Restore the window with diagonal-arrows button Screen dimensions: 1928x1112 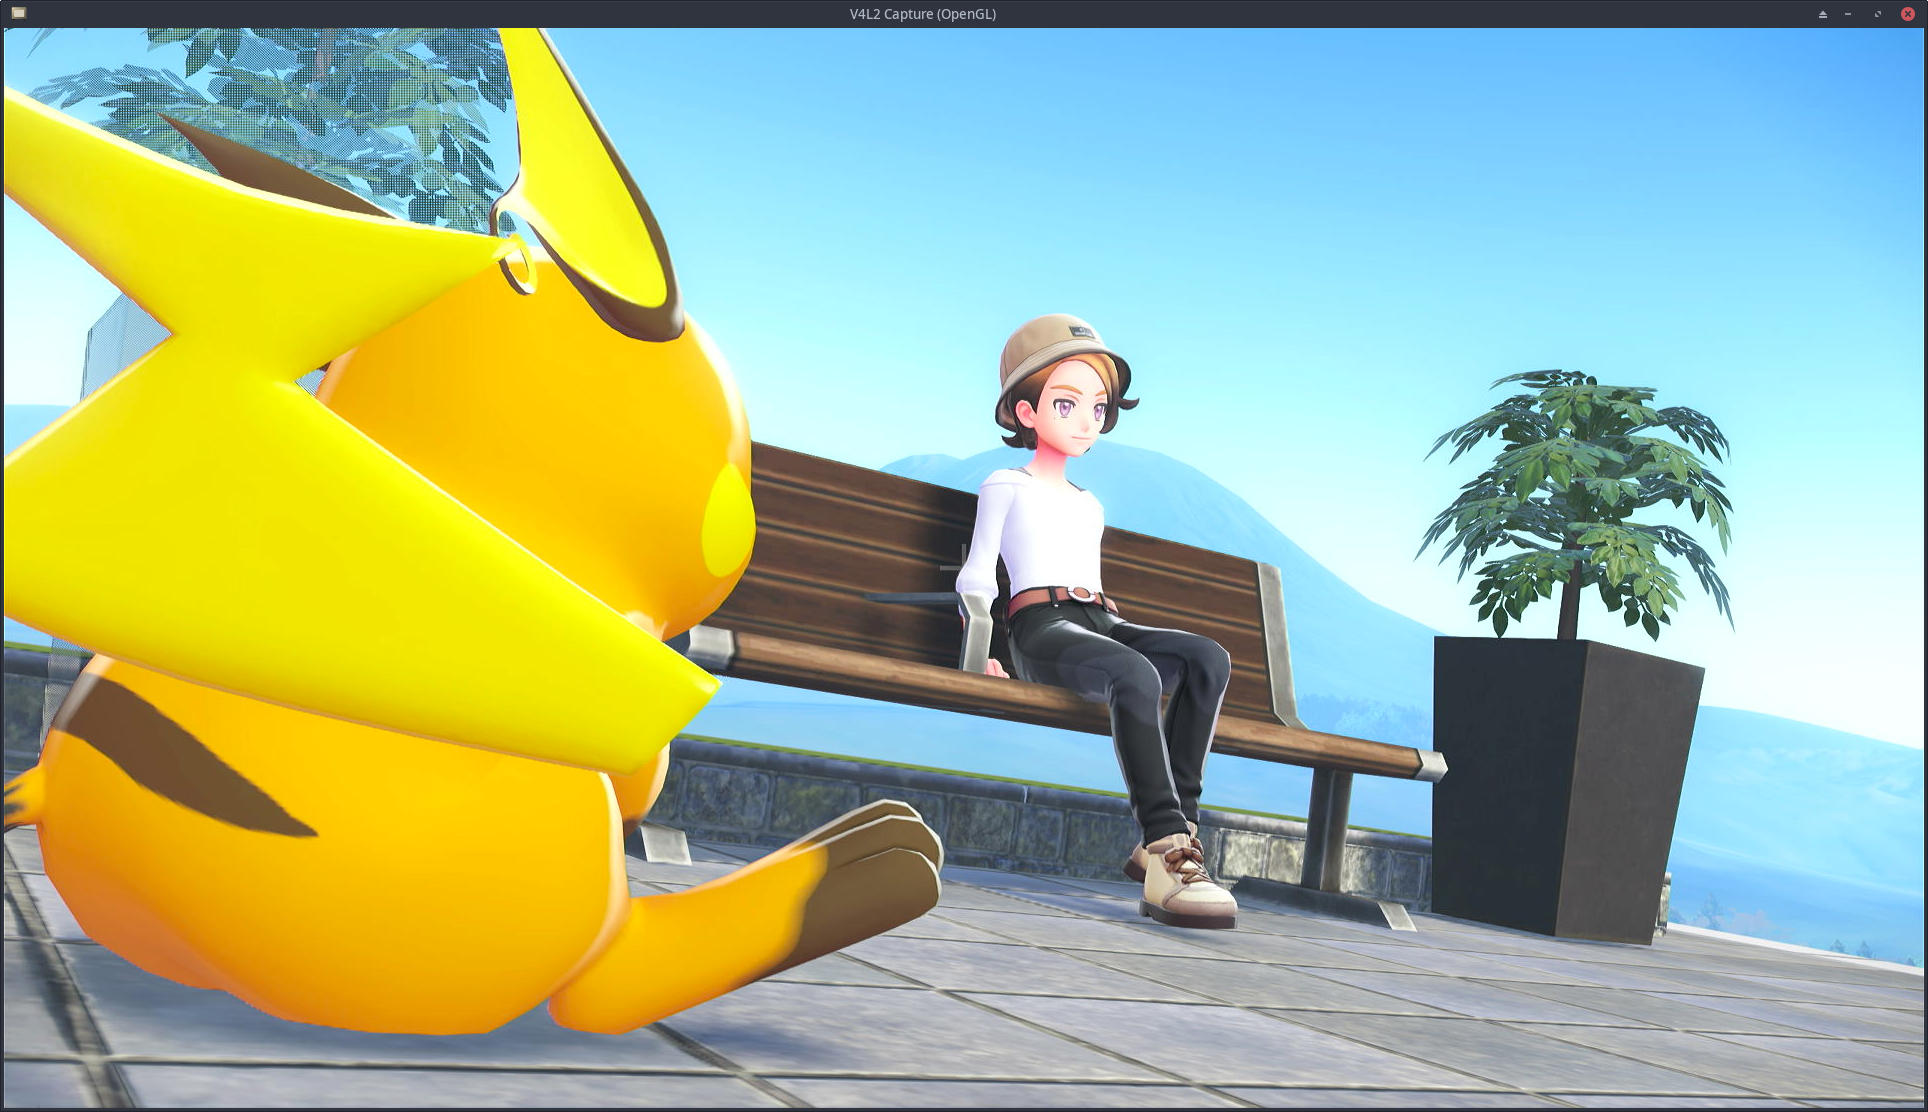coord(1877,14)
